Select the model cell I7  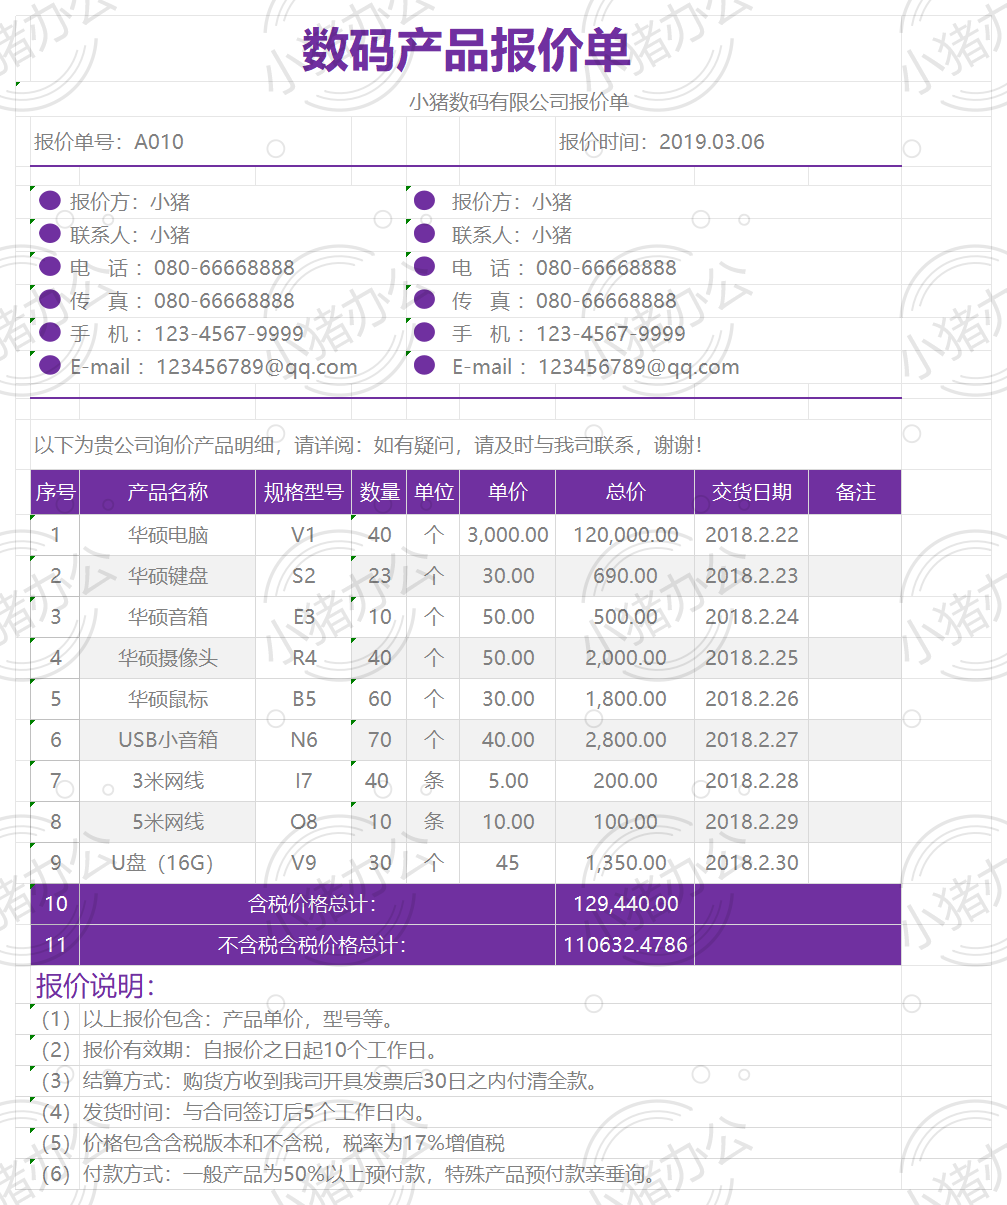(304, 781)
